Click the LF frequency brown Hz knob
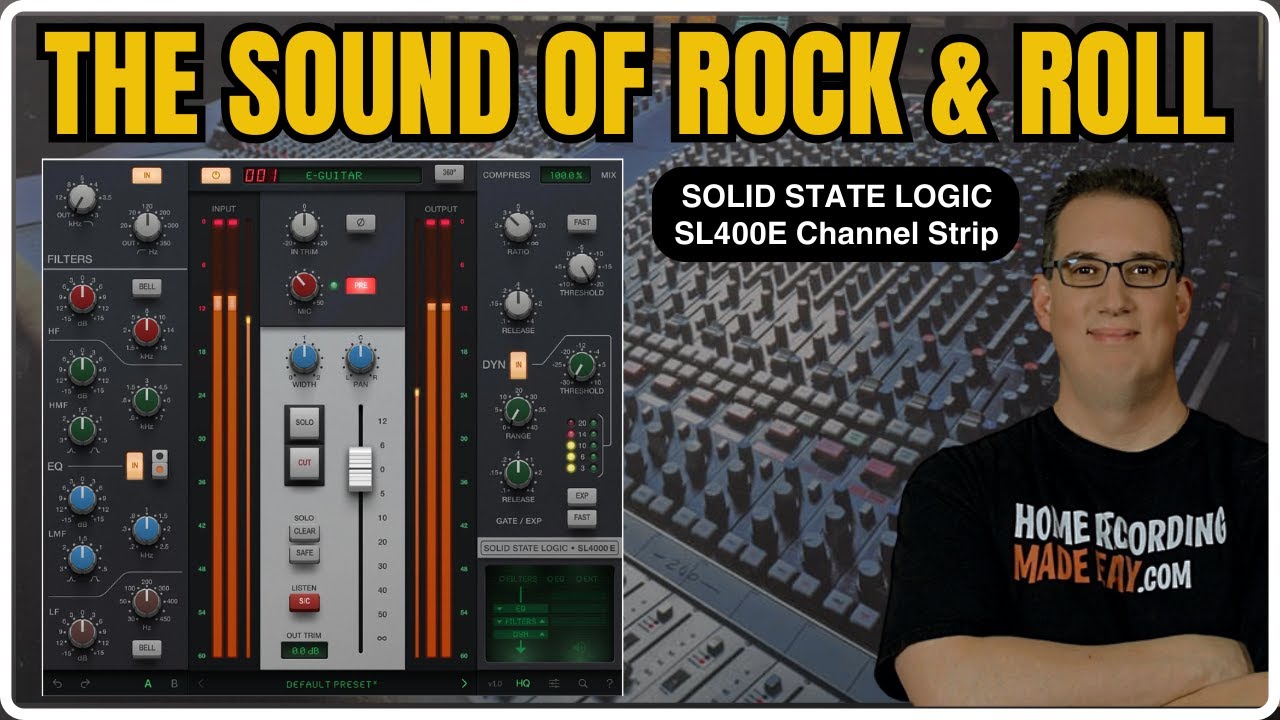 click(147, 602)
